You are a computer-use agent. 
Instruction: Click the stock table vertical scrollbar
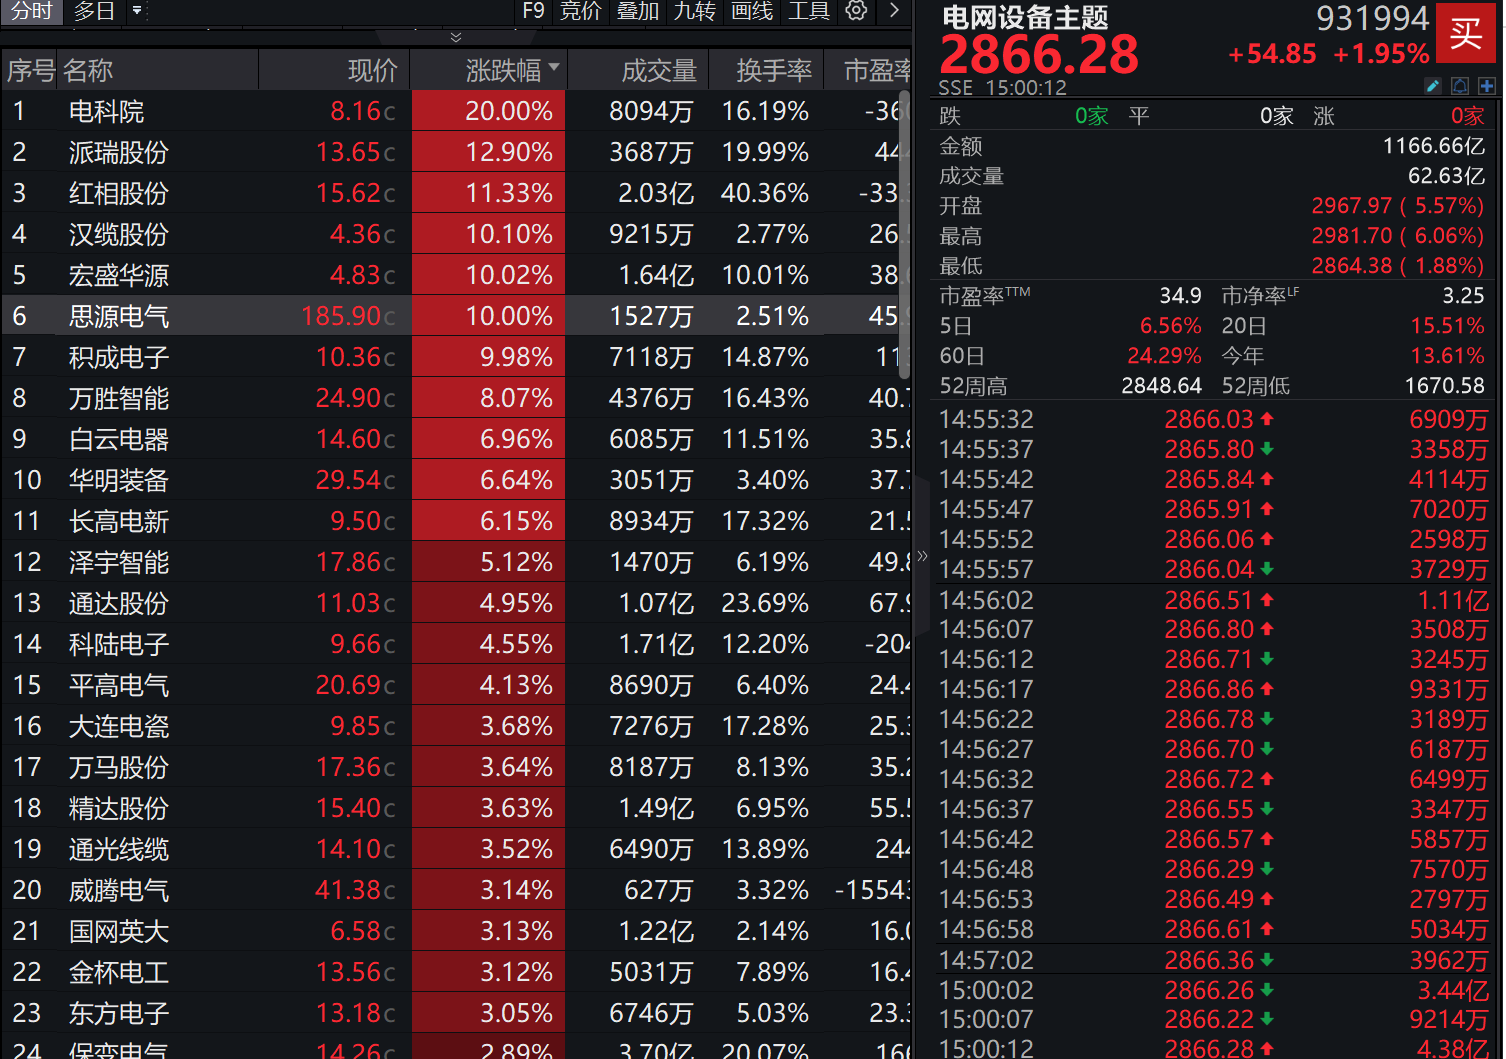coord(905,236)
